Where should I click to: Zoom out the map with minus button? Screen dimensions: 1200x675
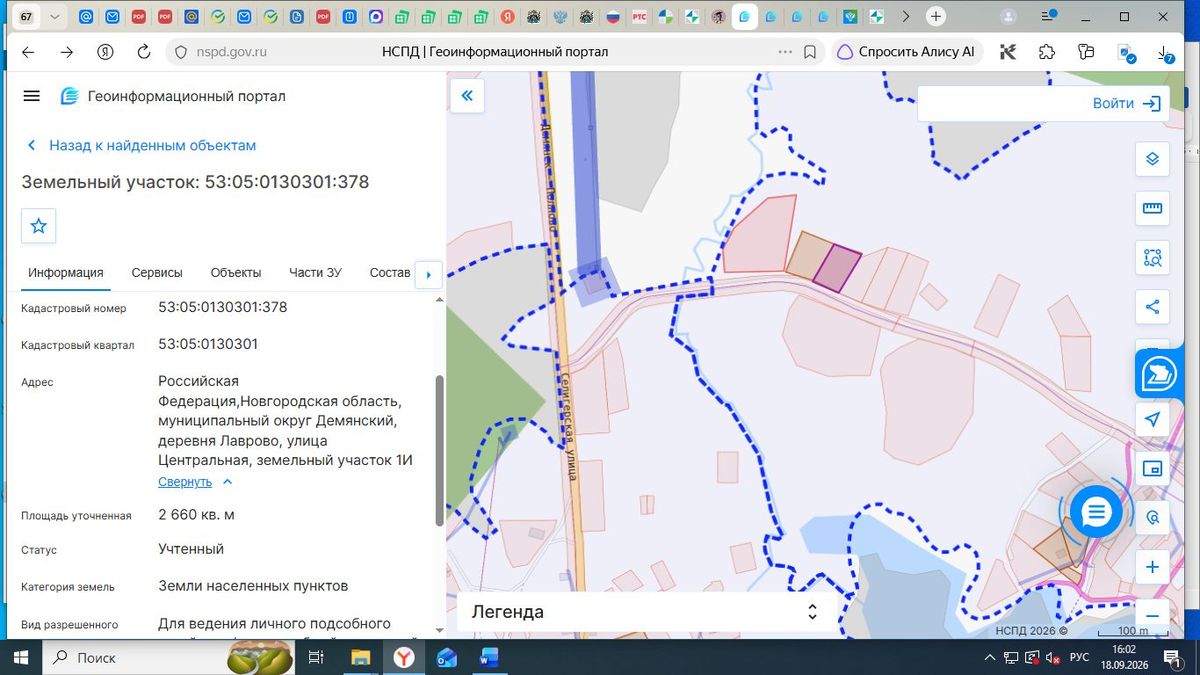(1152, 616)
